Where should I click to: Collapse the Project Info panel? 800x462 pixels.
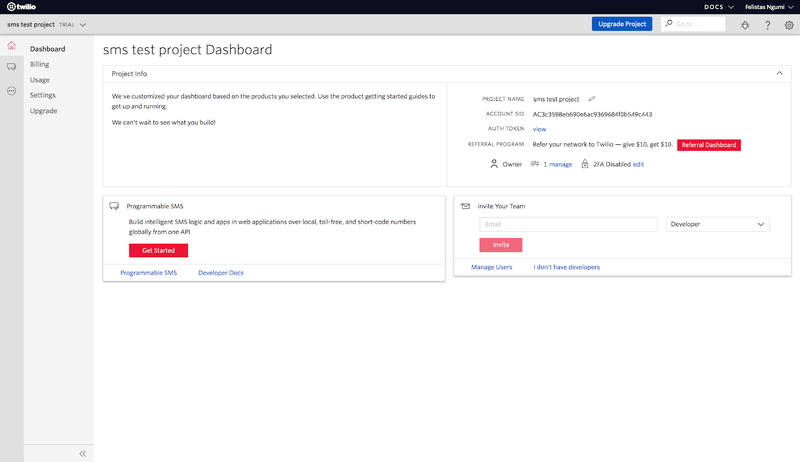[779, 73]
